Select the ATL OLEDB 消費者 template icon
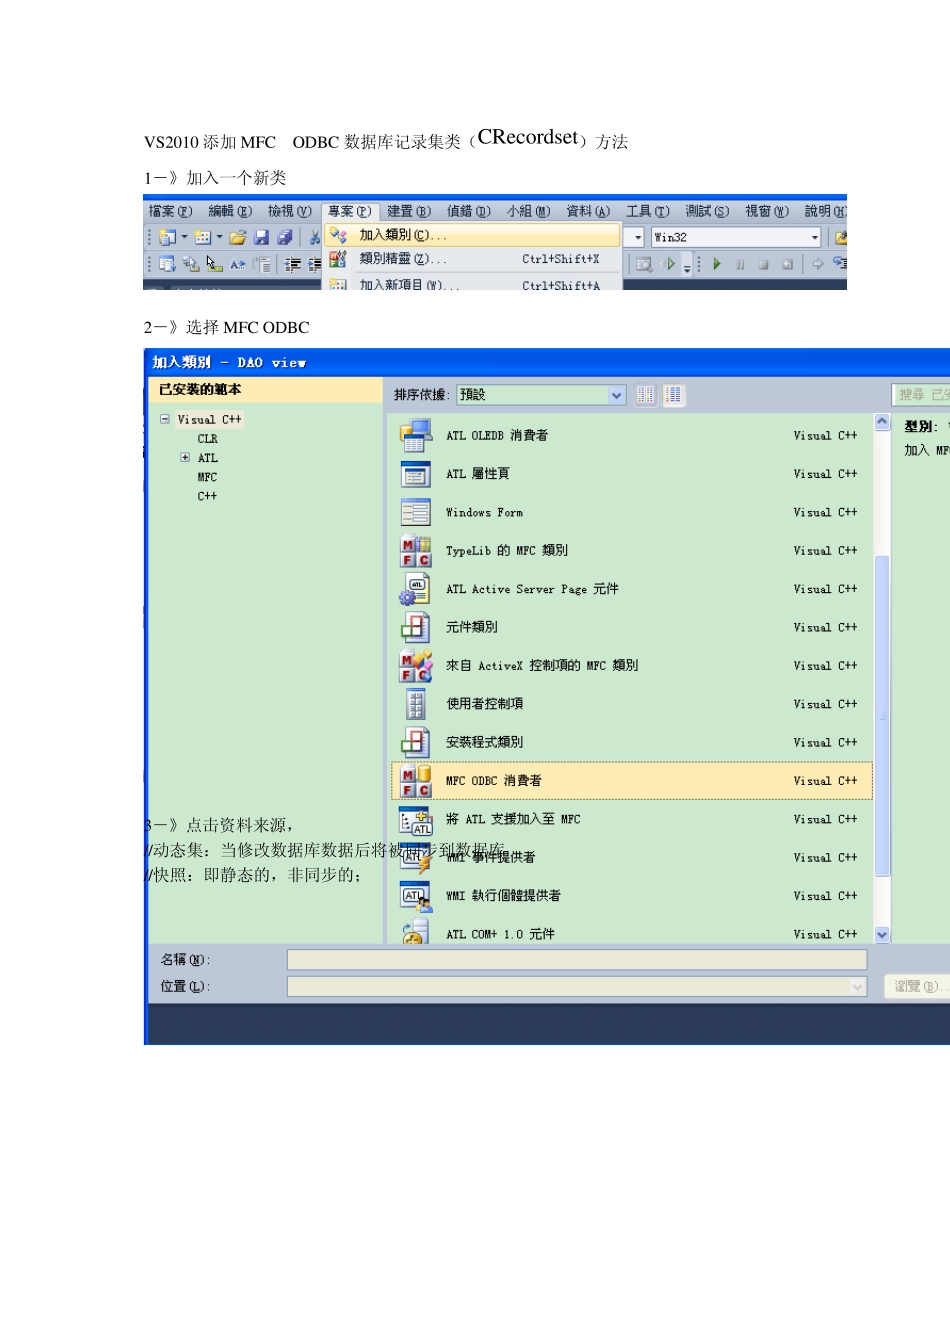Viewport: 950px width, 1344px height. coord(415,436)
